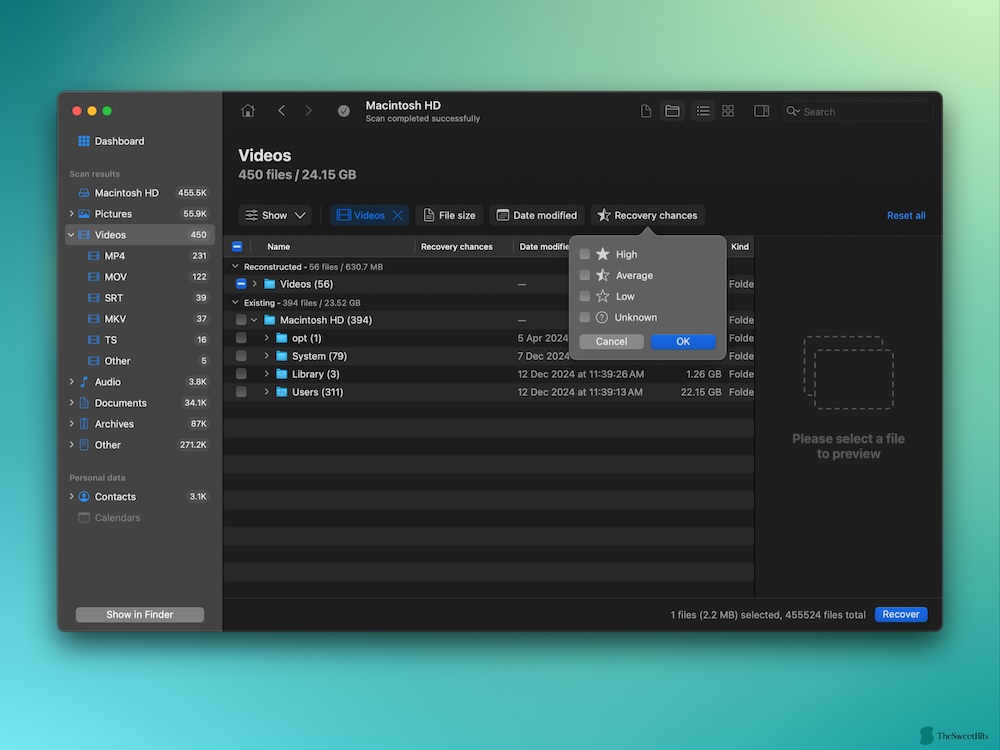Screen dimensions: 1000x750
Task: Click the Search field
Action: (x=860, y=112)
